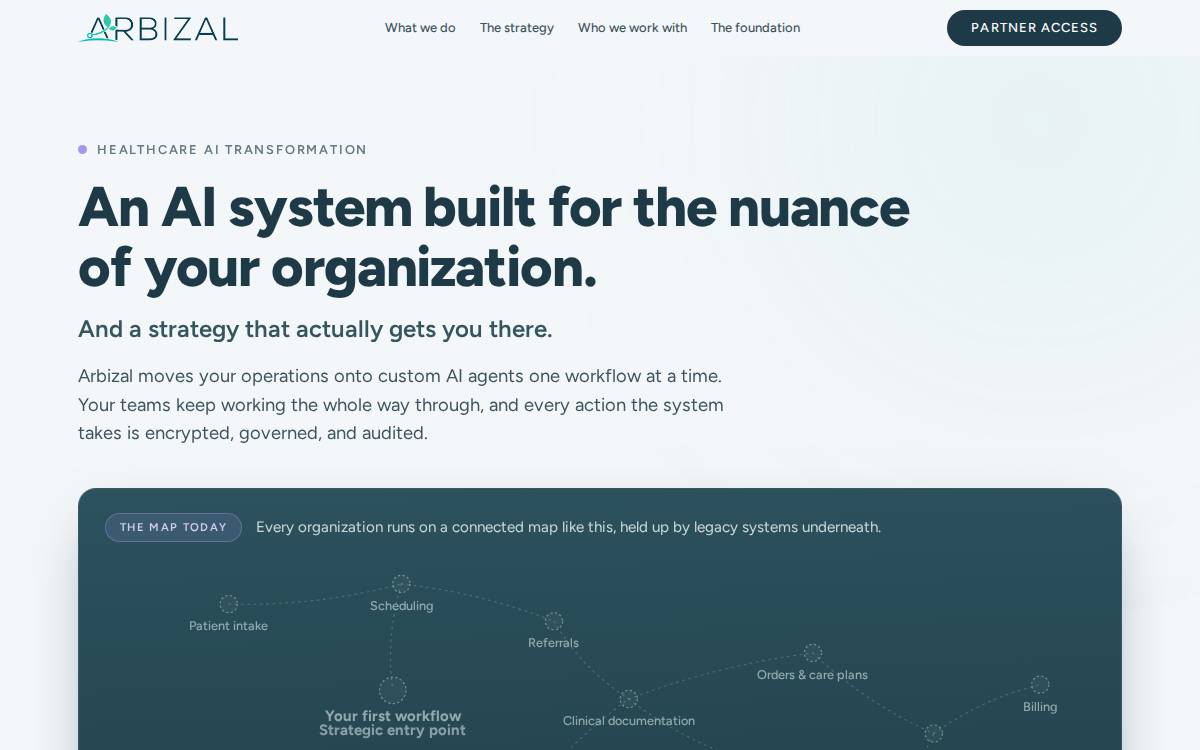This screenshot has width=1200, height=750.
Task: Click the purple dot before Healthcare label
Action: point(83,150)
